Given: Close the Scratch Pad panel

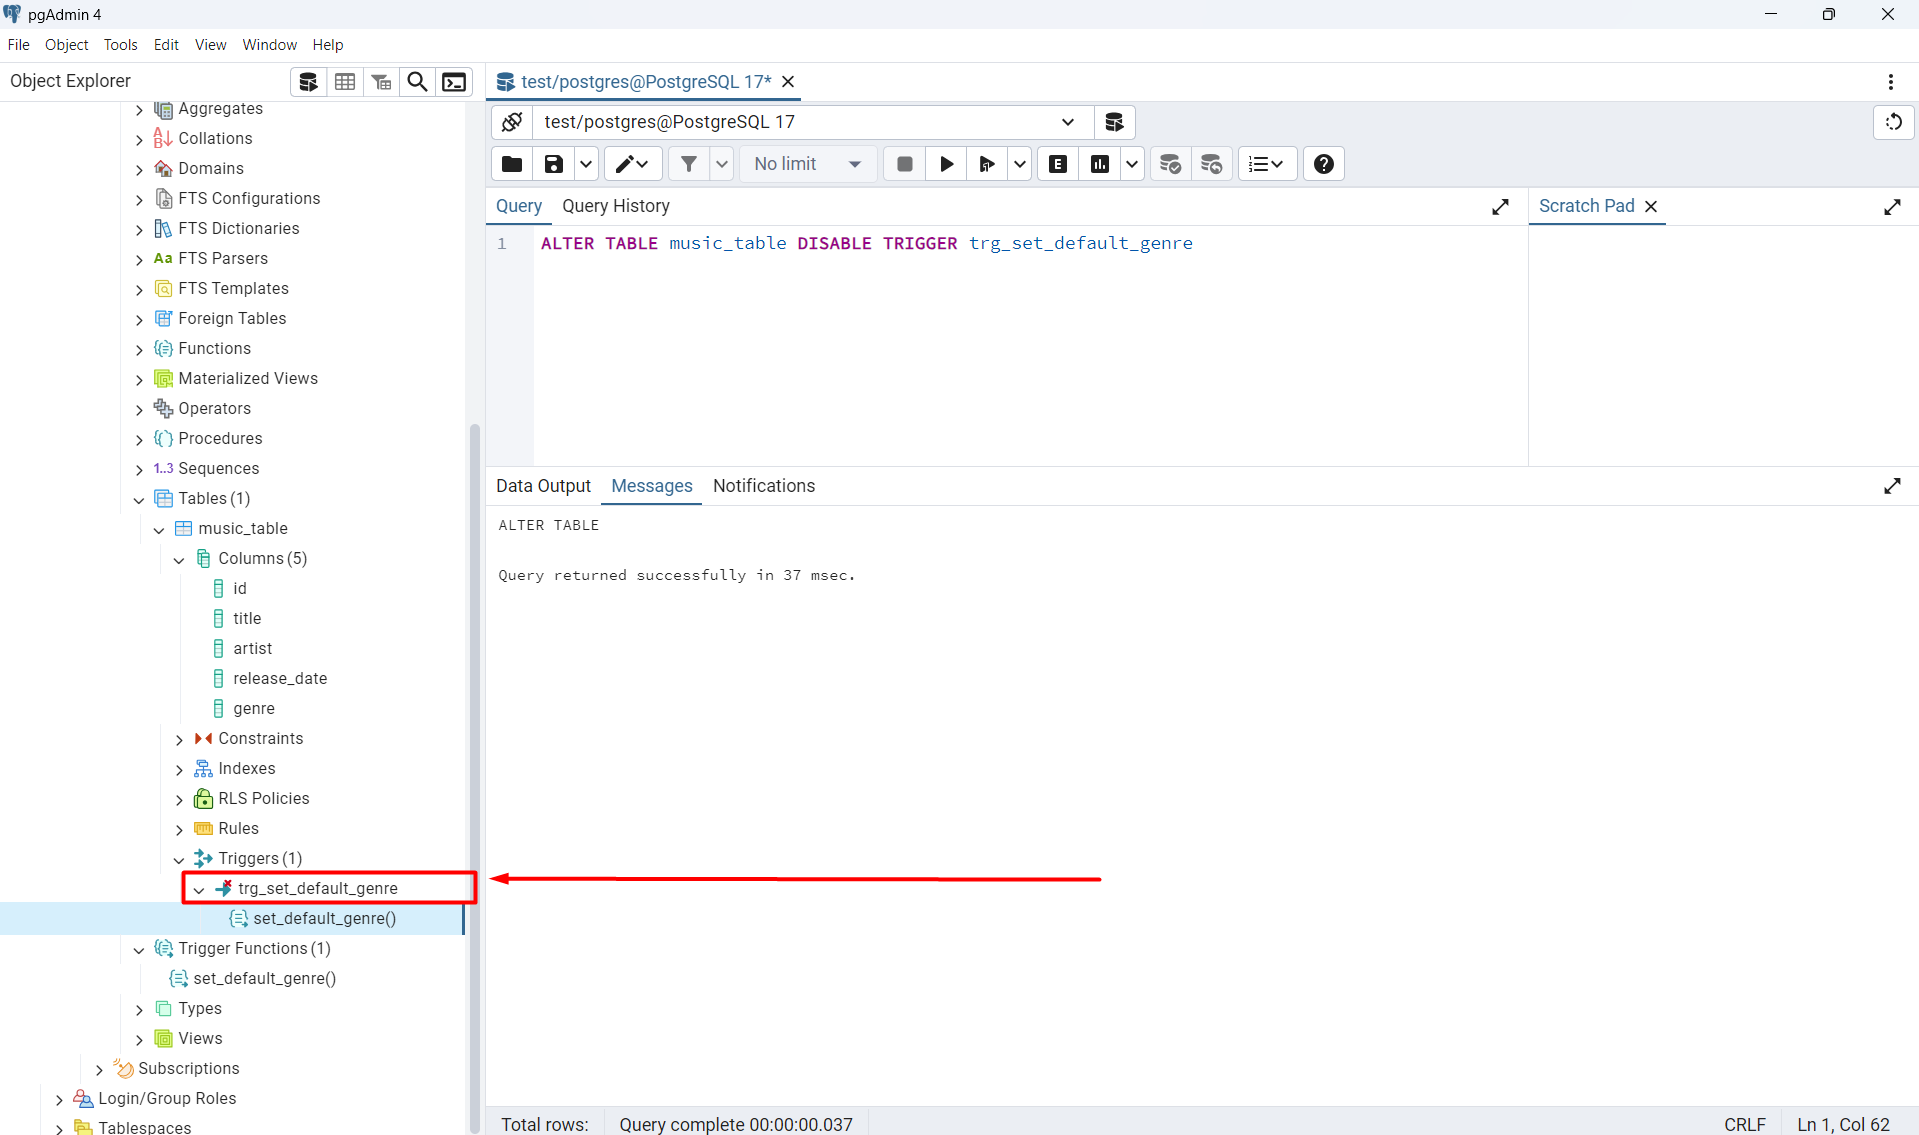Looking at the screenshot, I should point(1651,206).
